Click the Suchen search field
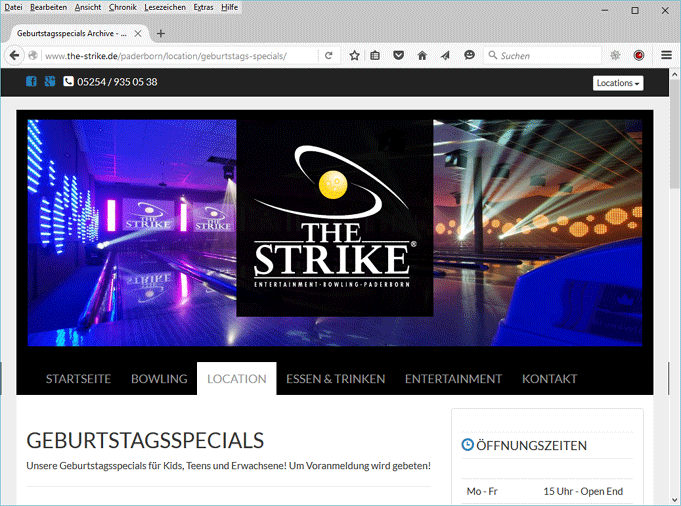 point(543,56)
